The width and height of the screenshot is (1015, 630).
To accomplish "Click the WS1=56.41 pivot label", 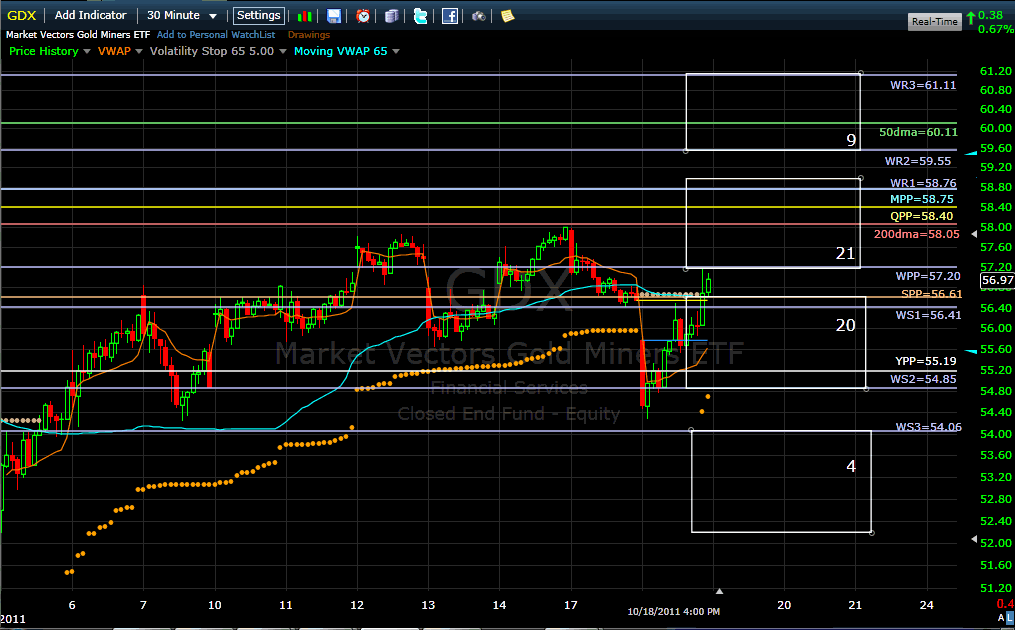I will tap(928, 315).
